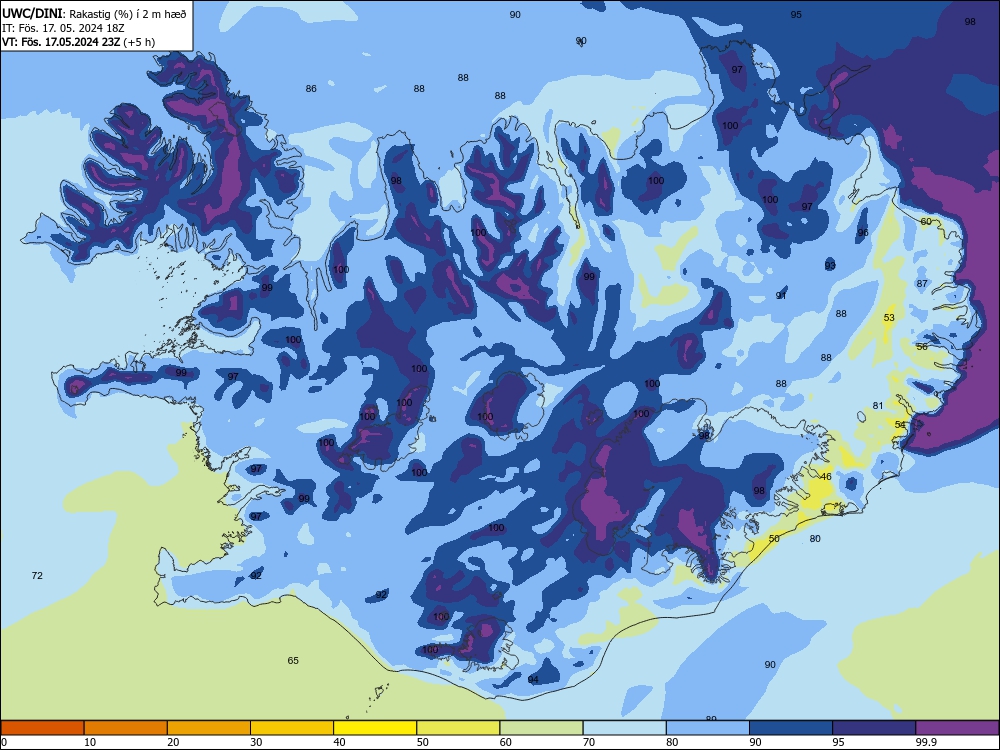Pick the amber 20–30 legend swatch

click(x=209, y=728)
